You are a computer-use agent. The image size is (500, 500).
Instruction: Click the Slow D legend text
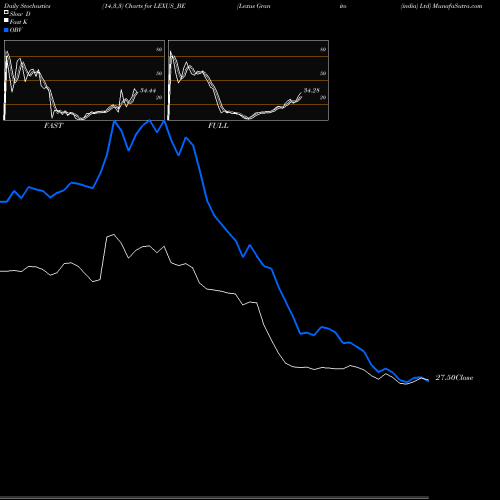coord(20,14)
